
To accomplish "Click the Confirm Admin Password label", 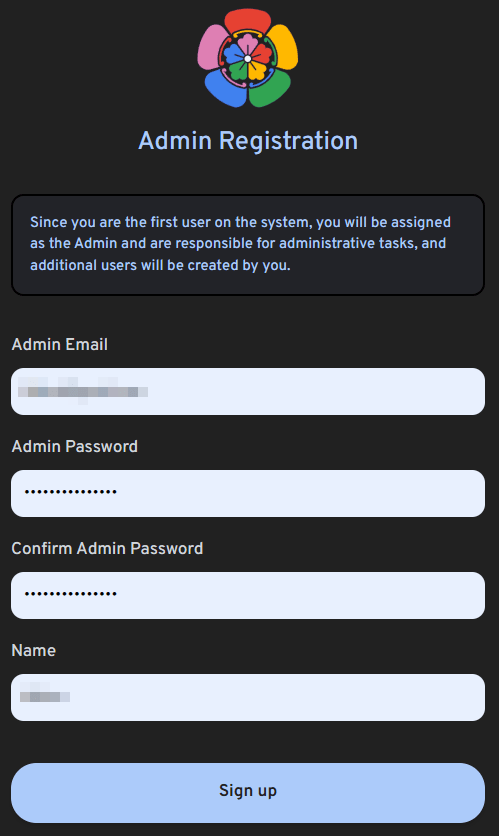I will (107, 549).
